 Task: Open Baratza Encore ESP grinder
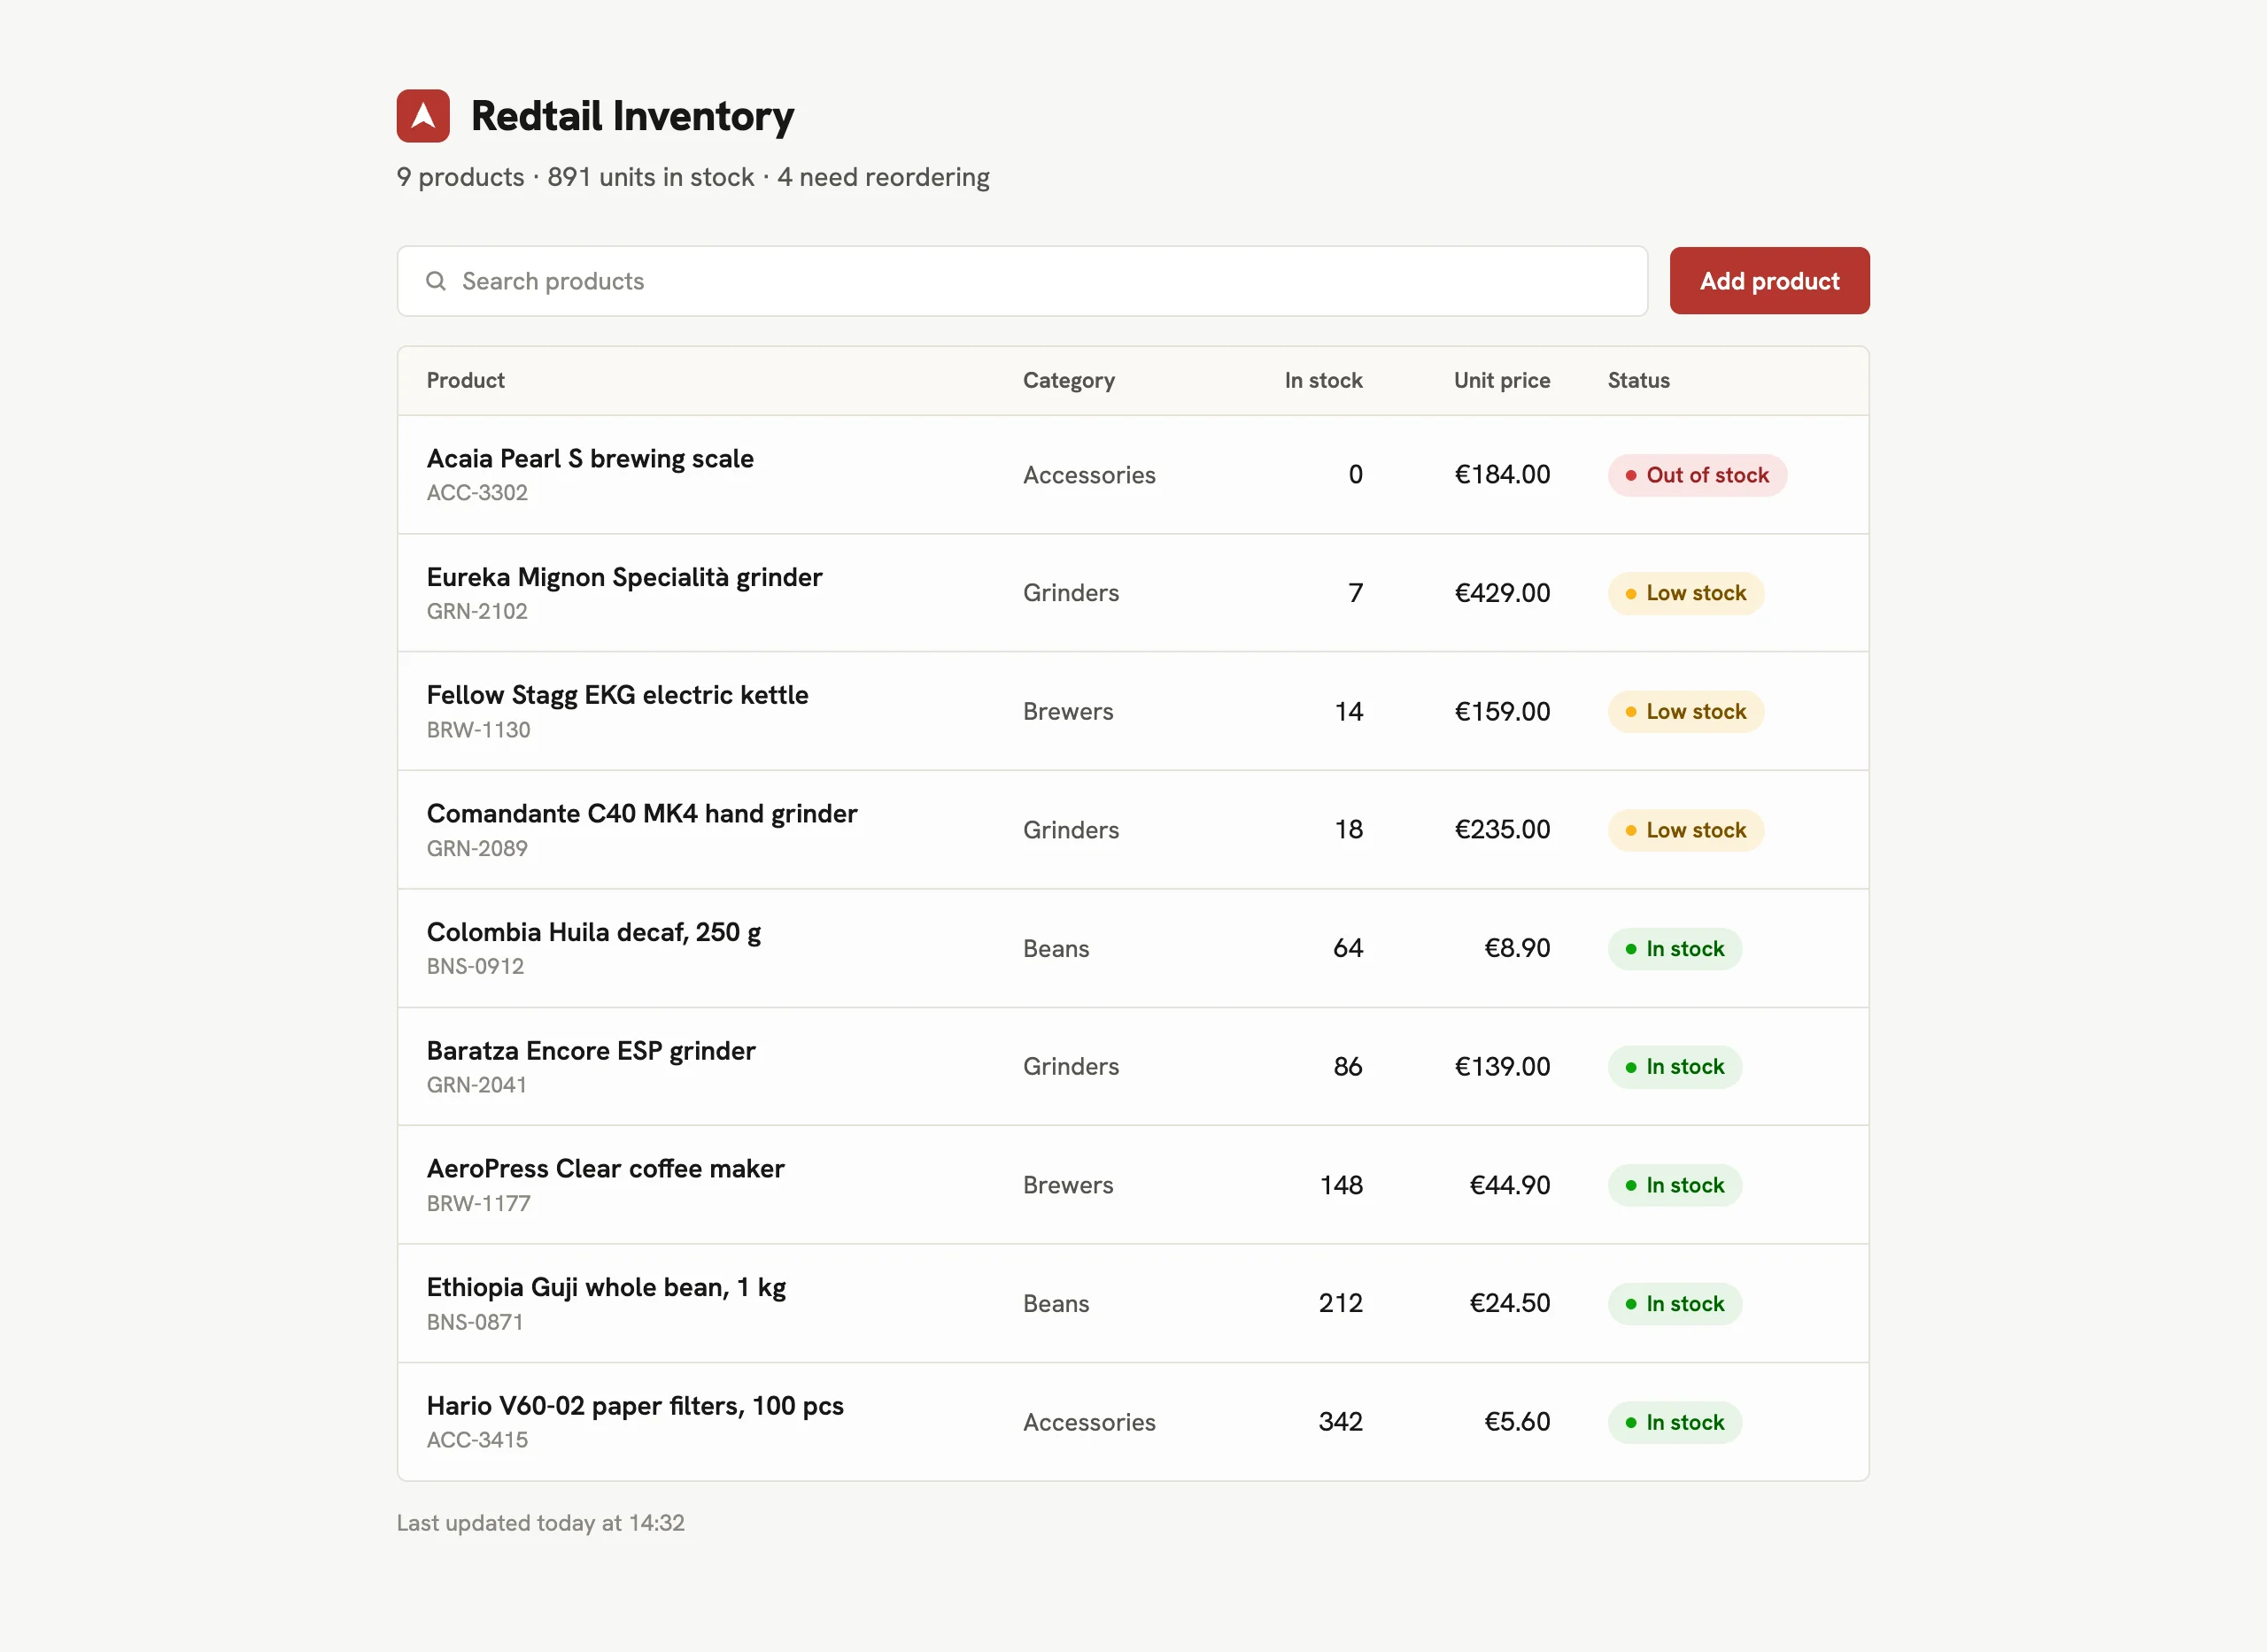click(x=591, y=1051)
